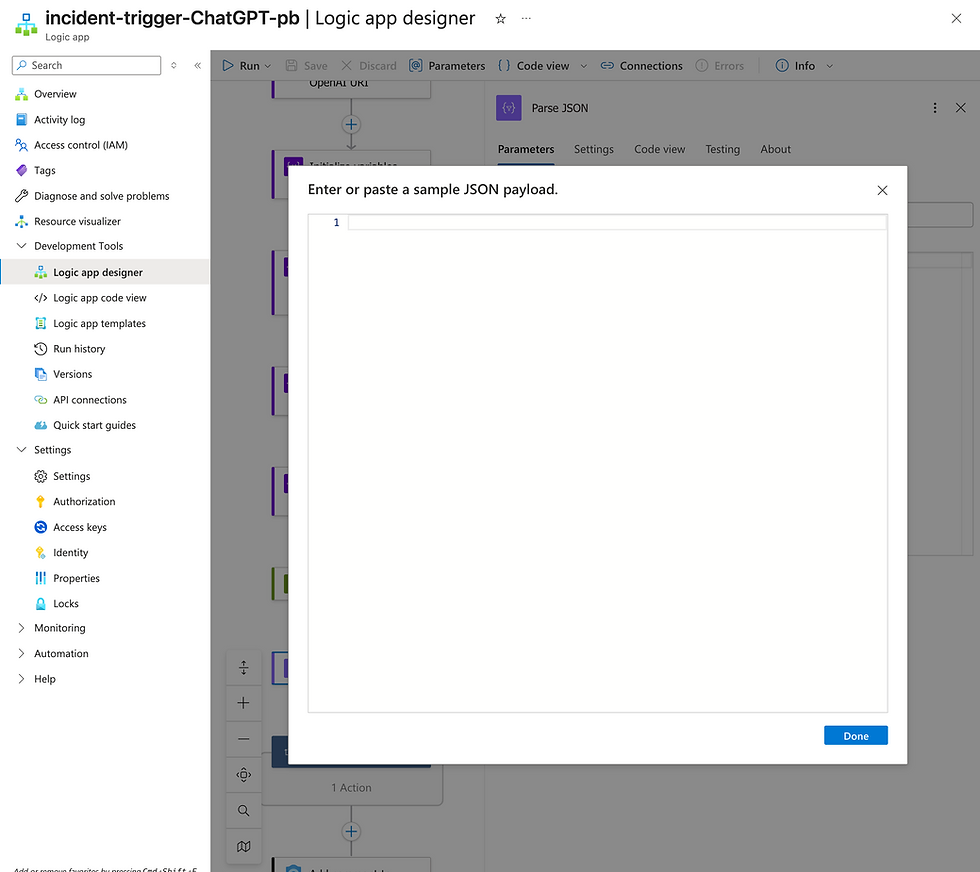This screenshot has height=872, width=980.
Task: Click inside the JSON payload editor area
Action: tap(597, 463)
